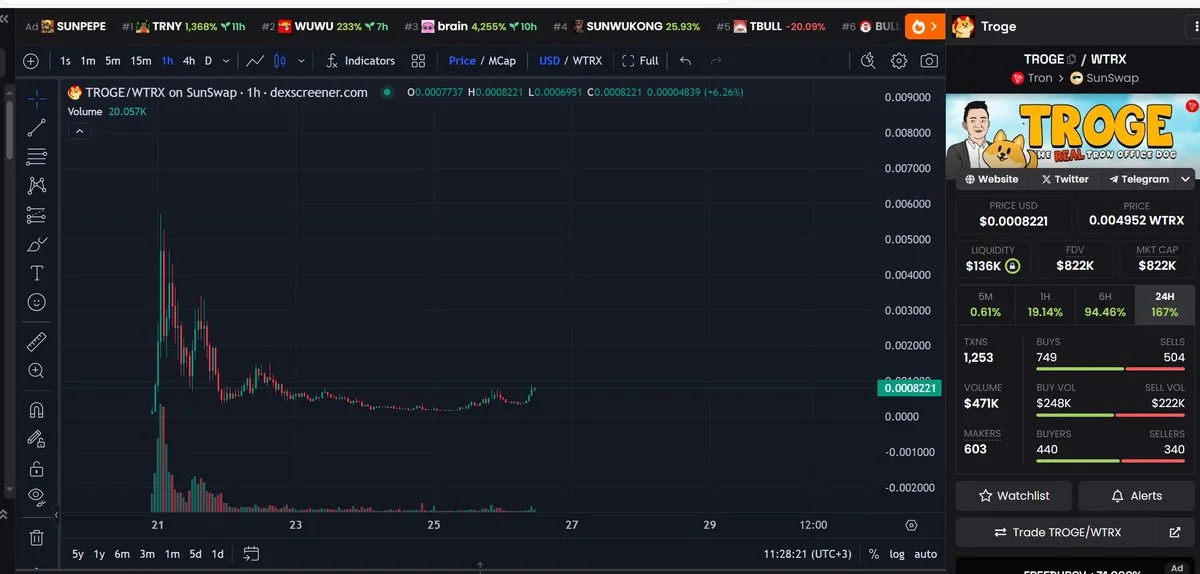Open the emoji icons tool

(x=37, y=302)
